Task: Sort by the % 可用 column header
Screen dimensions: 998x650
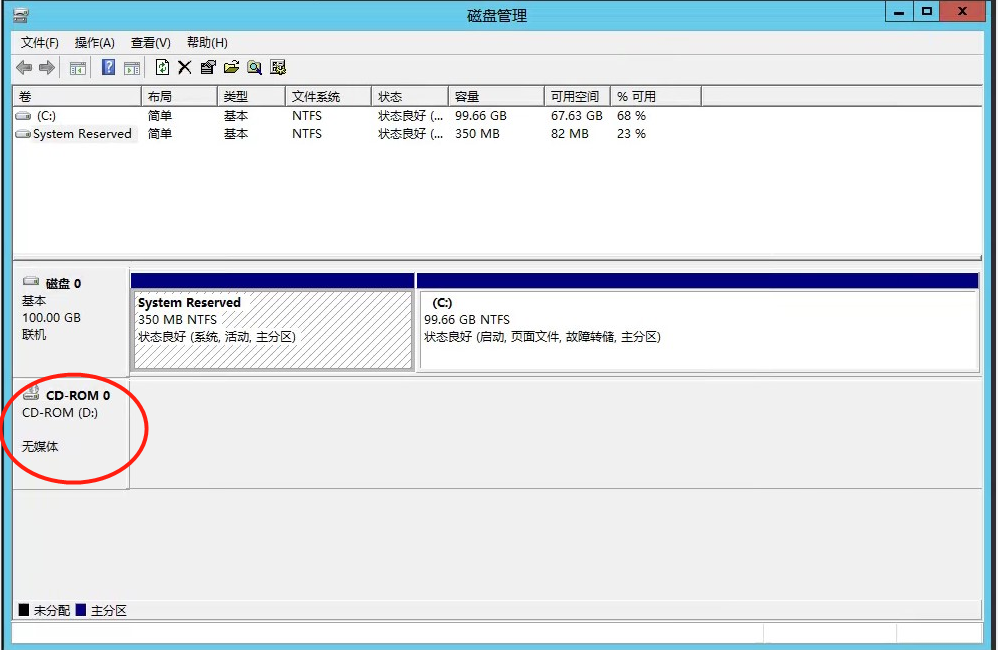Action: click(656, 97)
